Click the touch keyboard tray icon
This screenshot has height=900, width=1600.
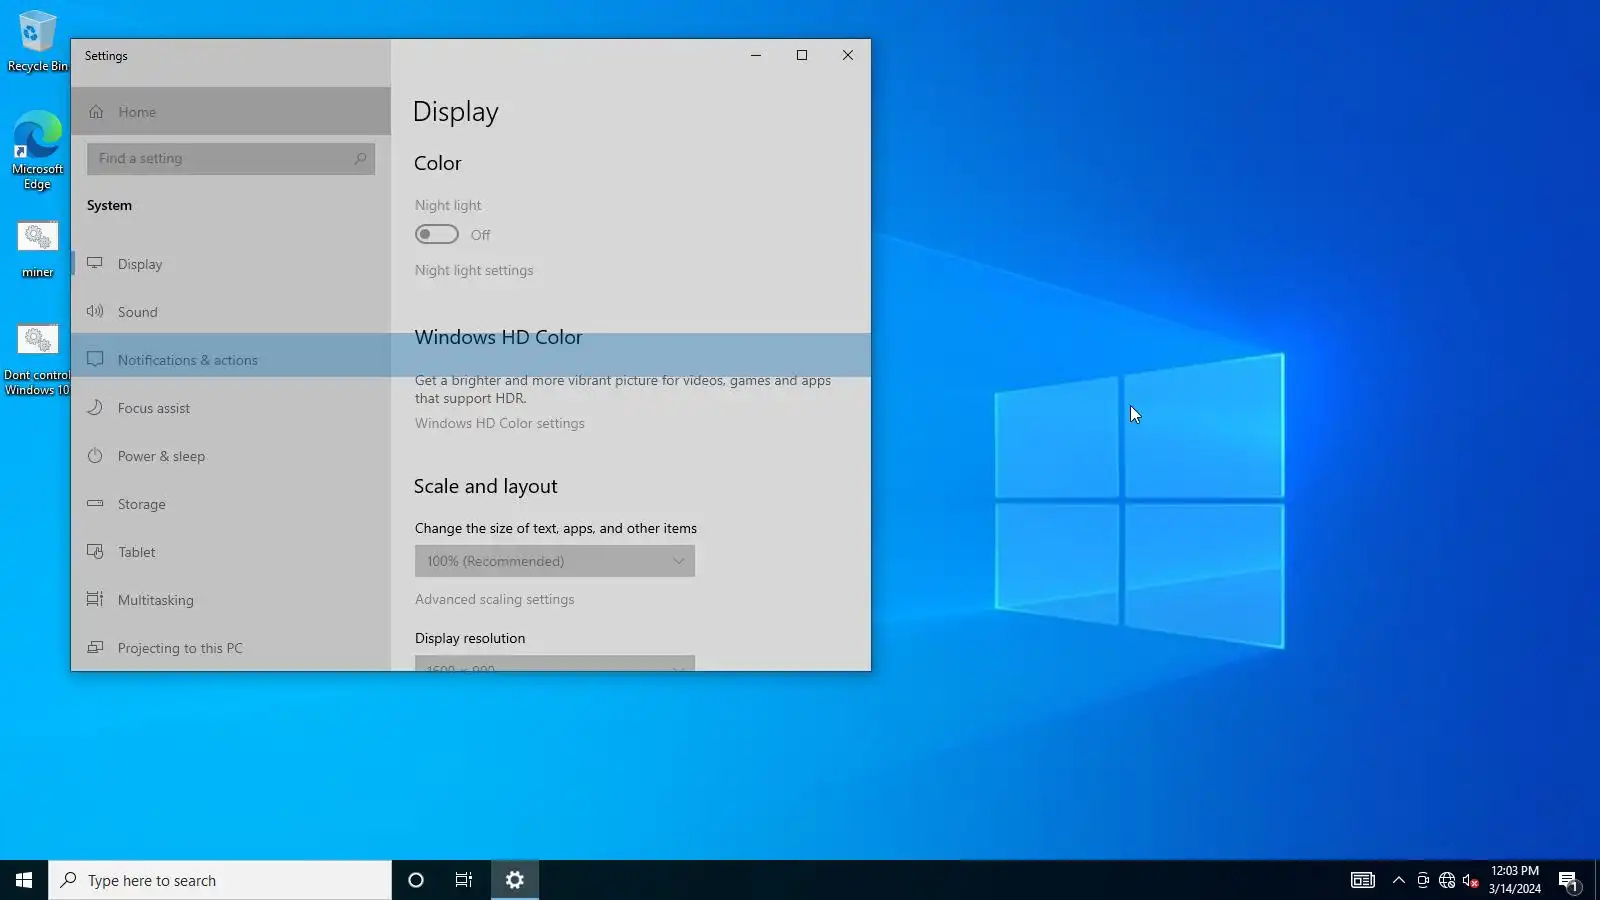[x=1363, y=880]
